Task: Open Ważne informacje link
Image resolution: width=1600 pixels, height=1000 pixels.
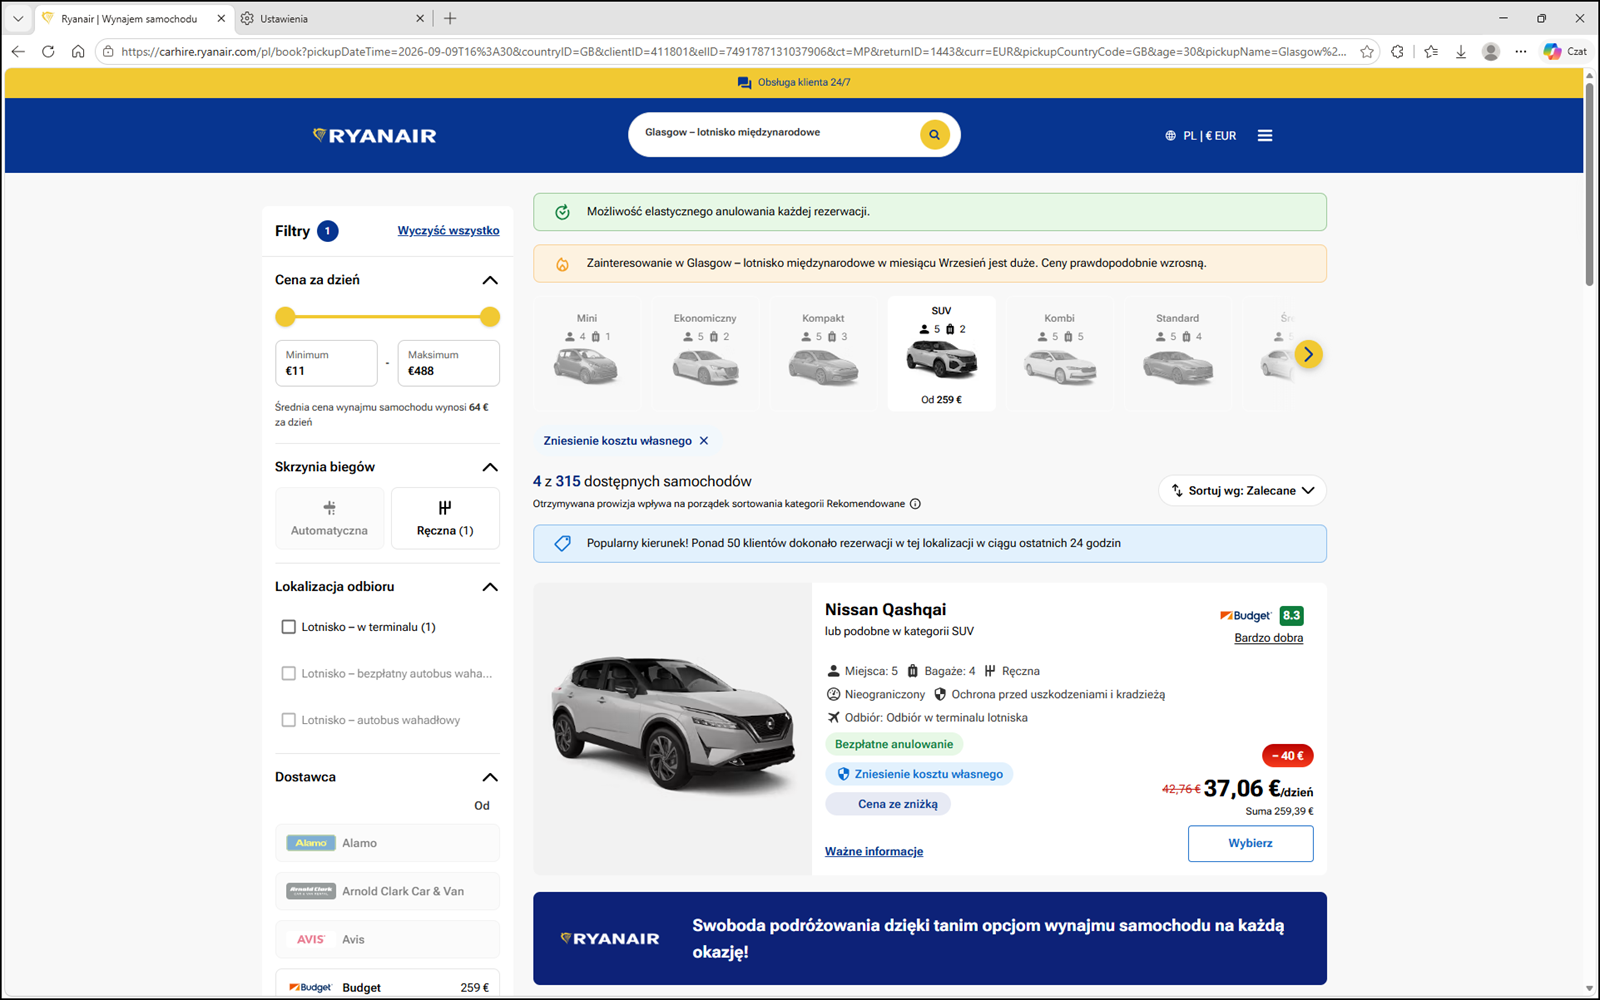Action: pos(874,852)
